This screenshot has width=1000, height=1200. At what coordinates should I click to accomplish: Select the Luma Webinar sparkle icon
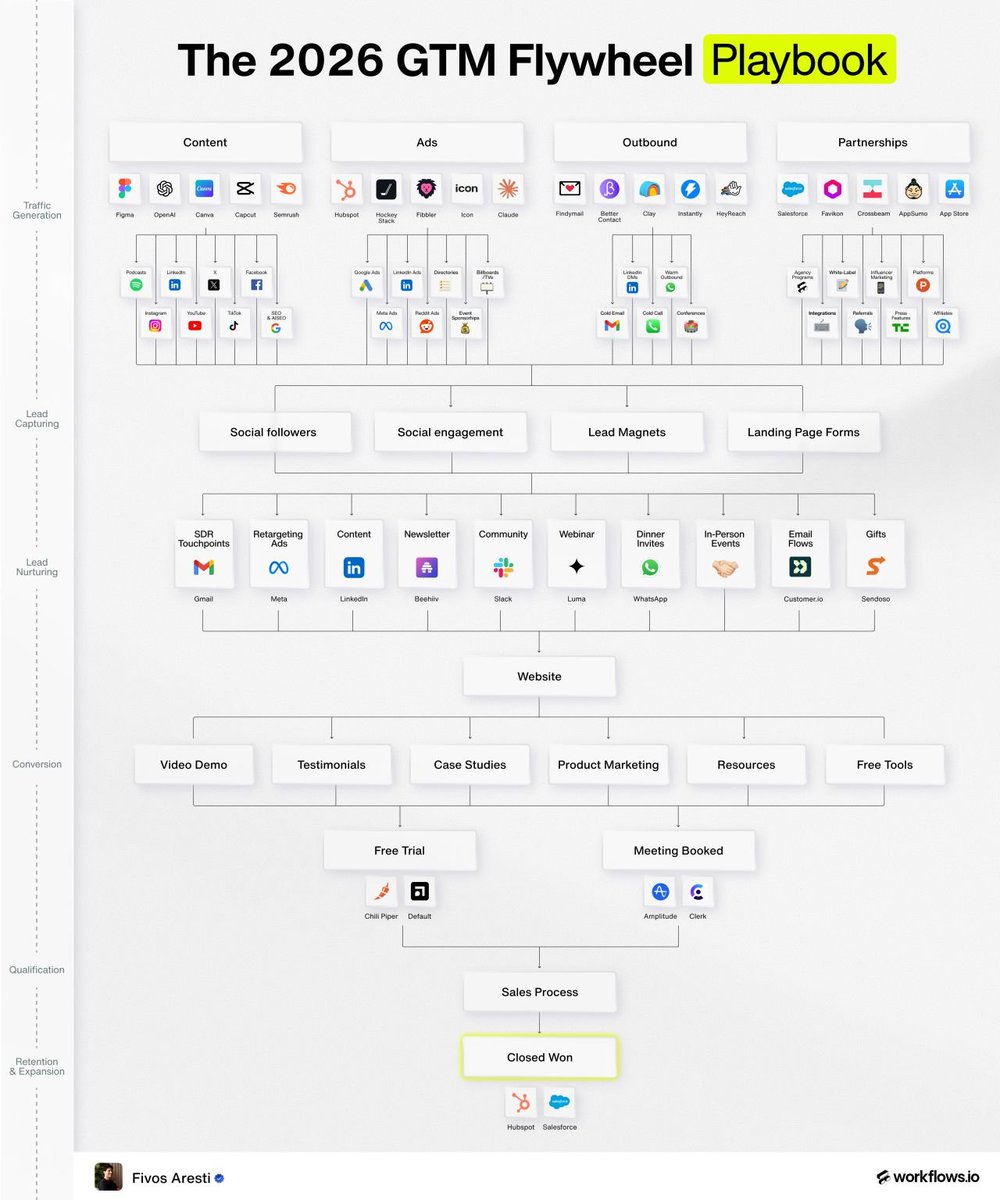576,568
